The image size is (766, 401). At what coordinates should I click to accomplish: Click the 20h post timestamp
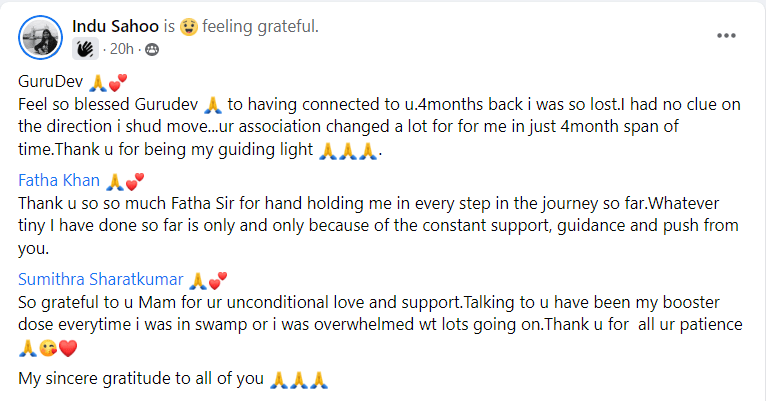point(120,48)
